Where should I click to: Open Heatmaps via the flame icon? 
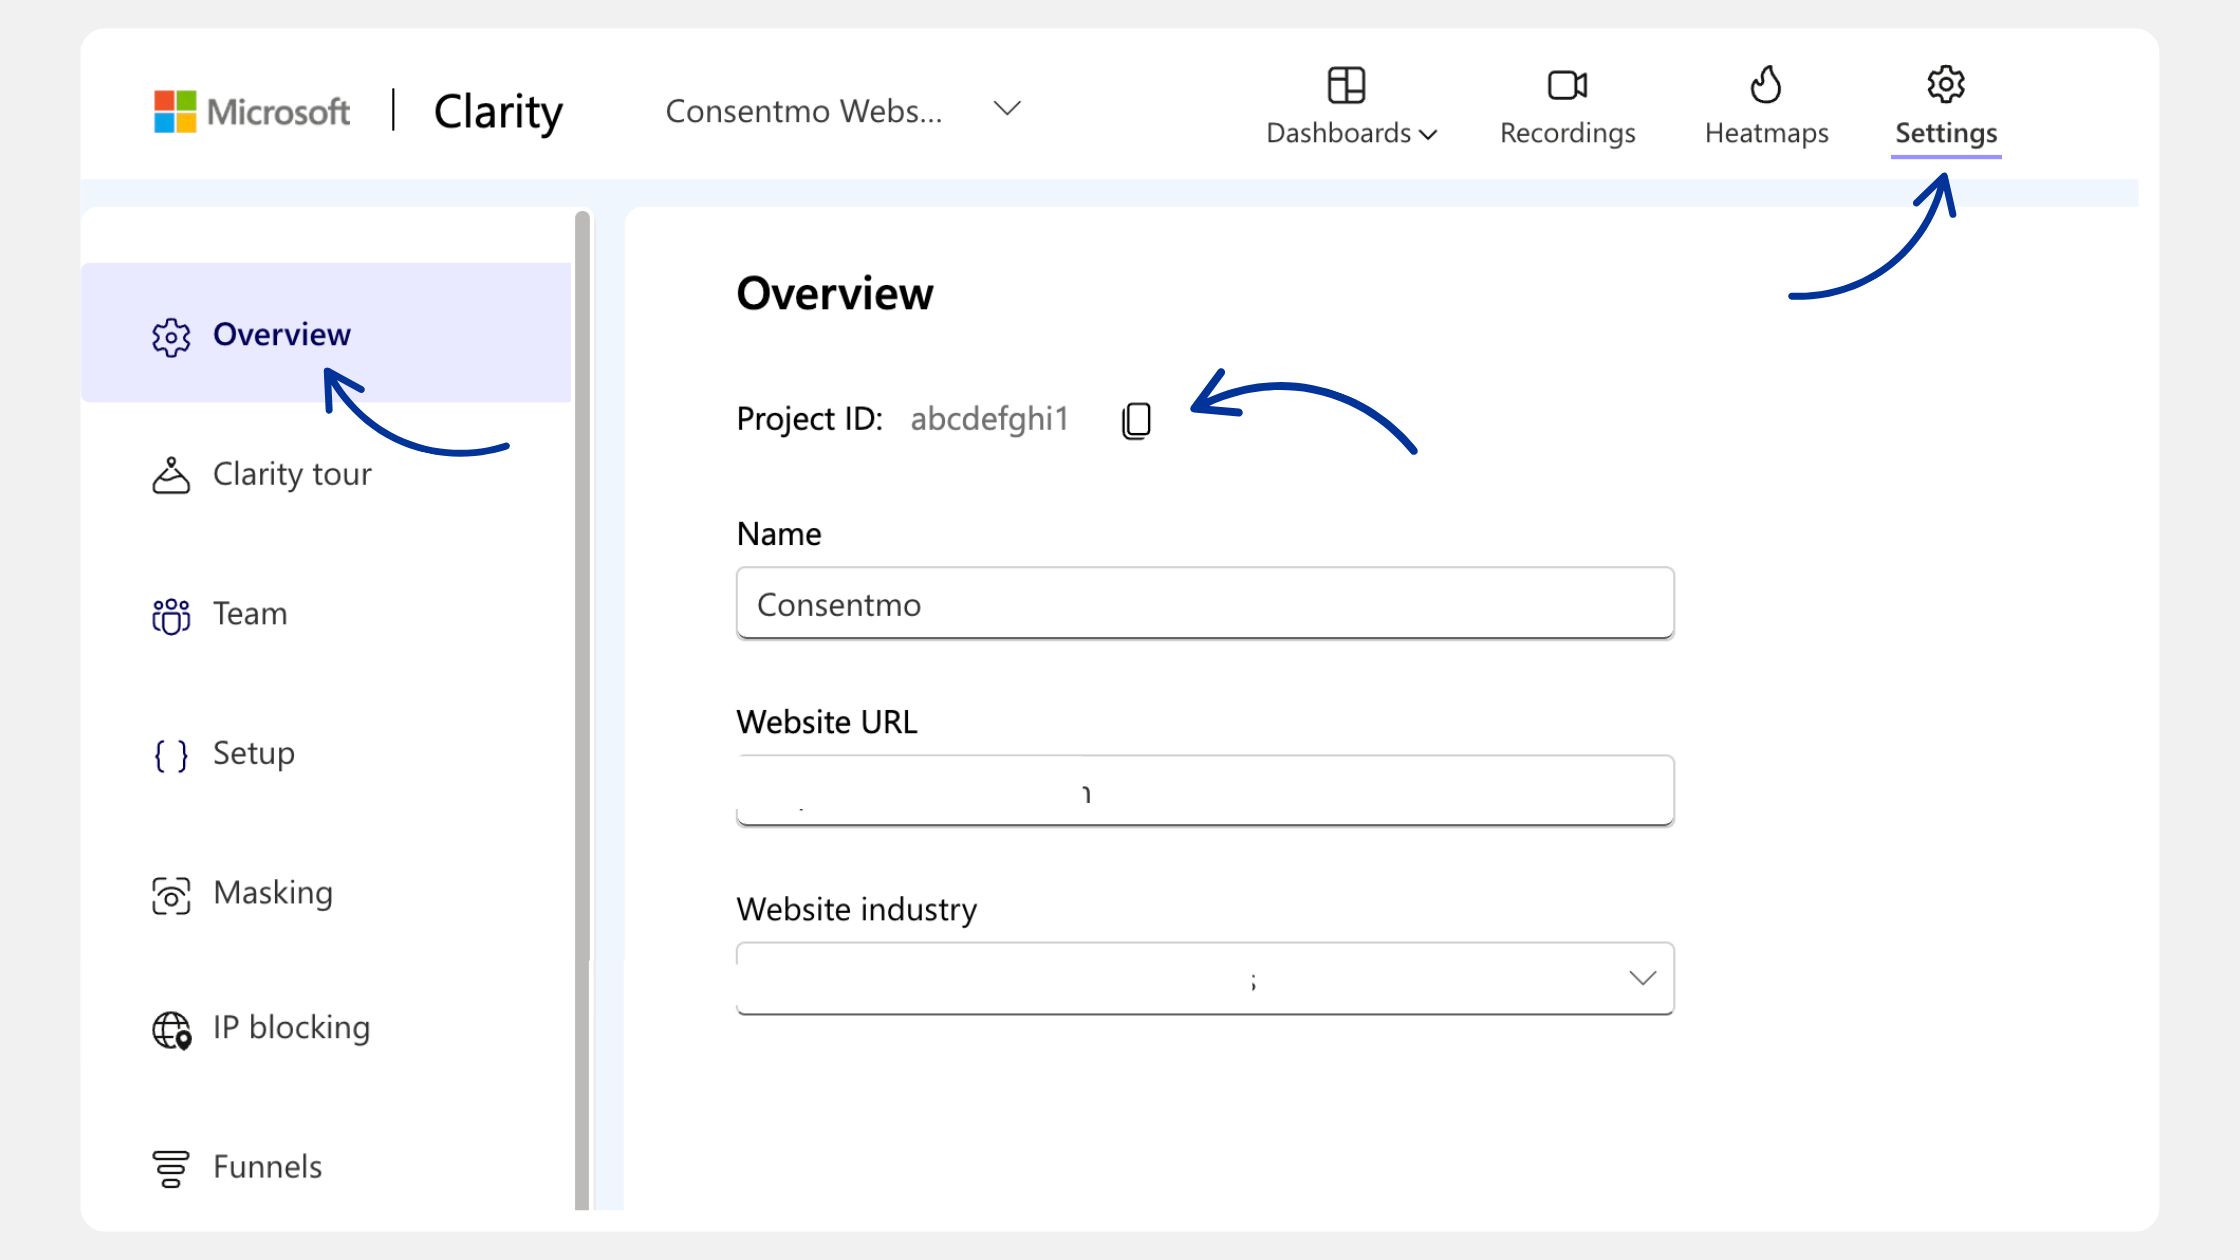[1766, 84]
